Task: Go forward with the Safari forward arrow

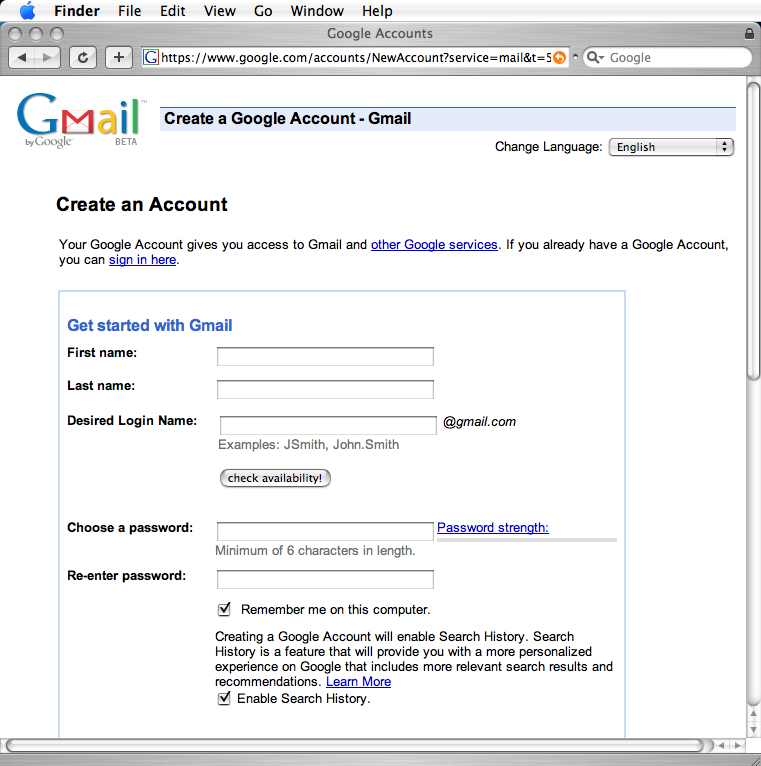Action: (x=47, y=58)
